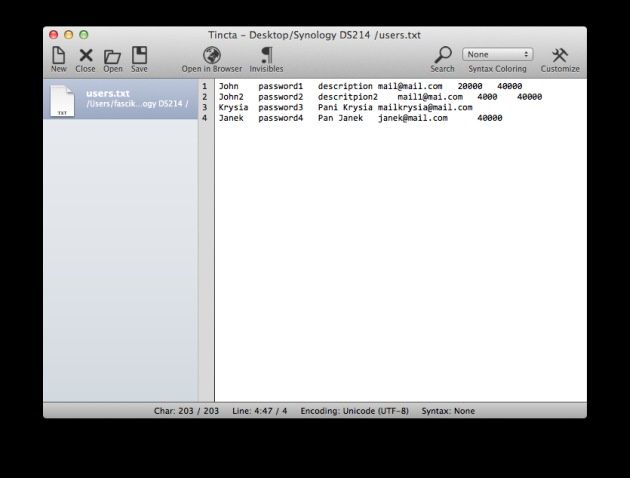Click the value 20000 on line 1
The image size is (630, 478).
pos(470,86)
